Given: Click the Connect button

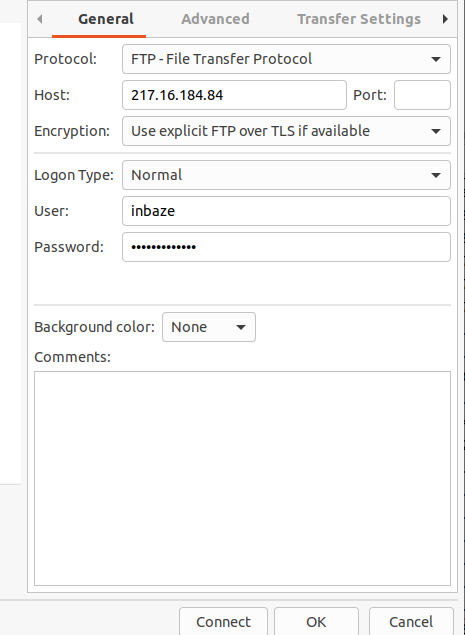Looking at the screenshot, I should (224, 622).
